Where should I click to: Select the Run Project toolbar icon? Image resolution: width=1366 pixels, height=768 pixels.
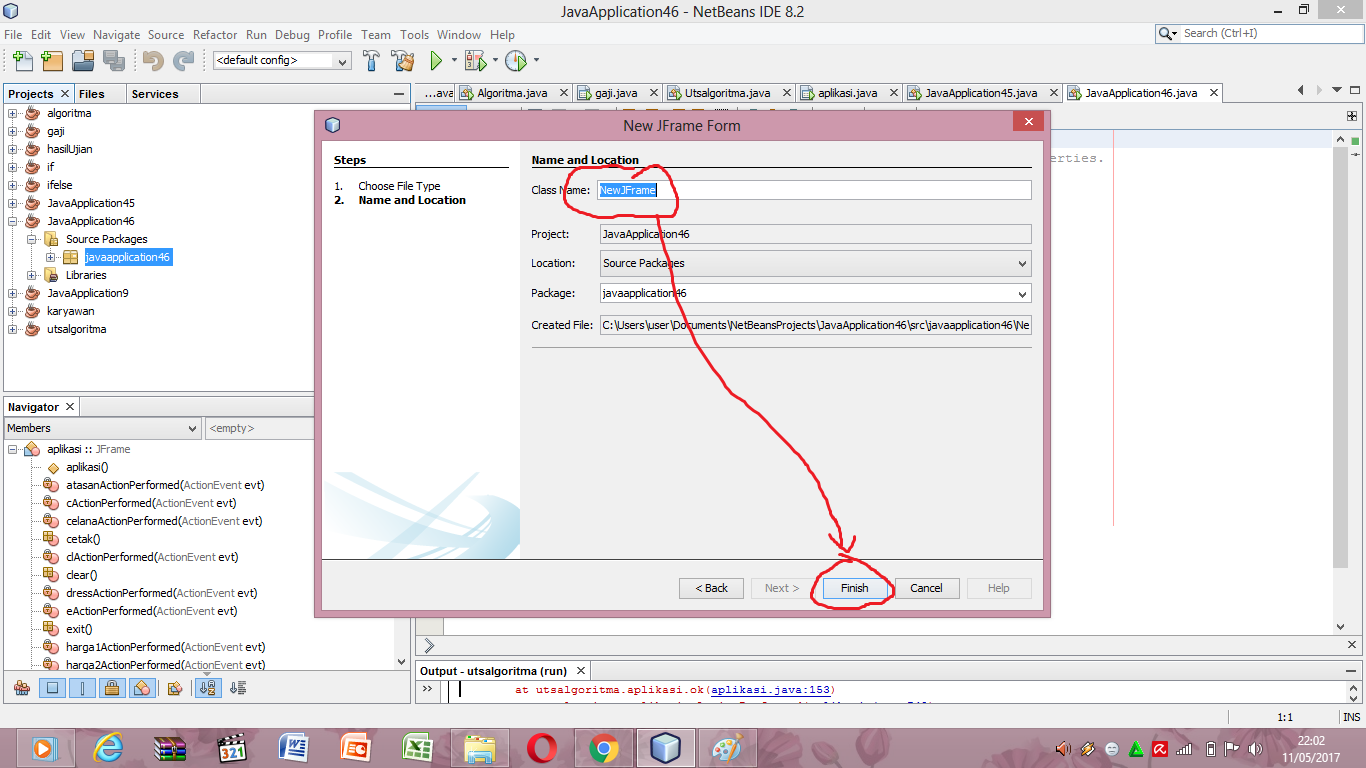436,61
